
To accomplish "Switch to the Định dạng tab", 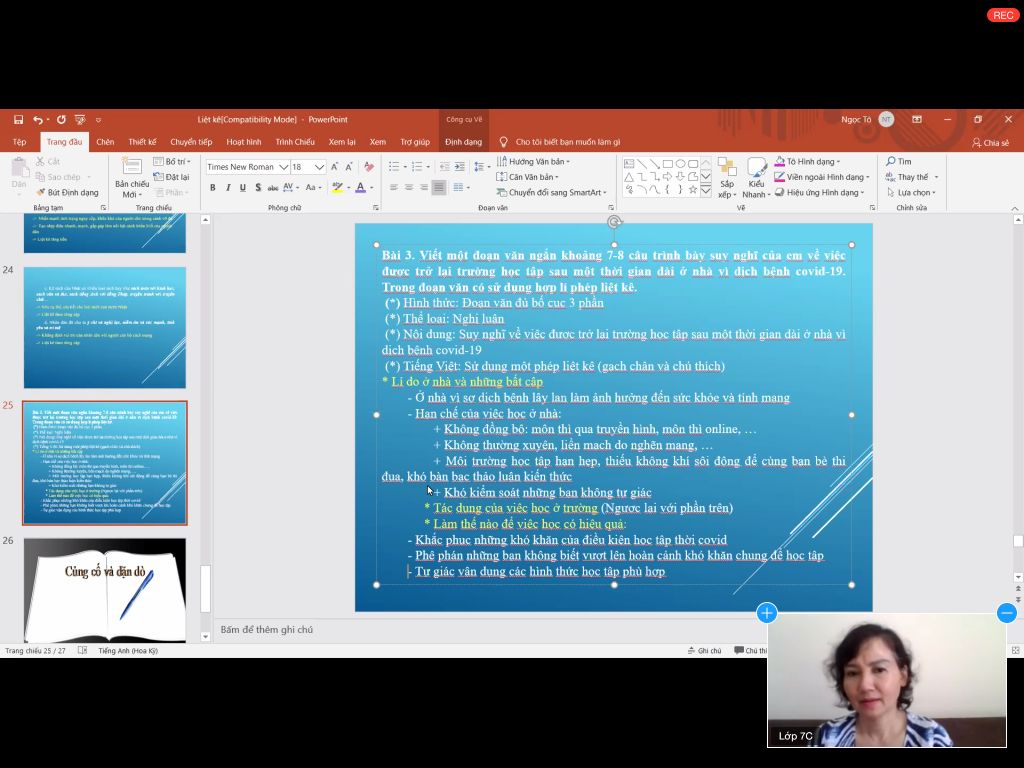I will click(x=464, y=142).
